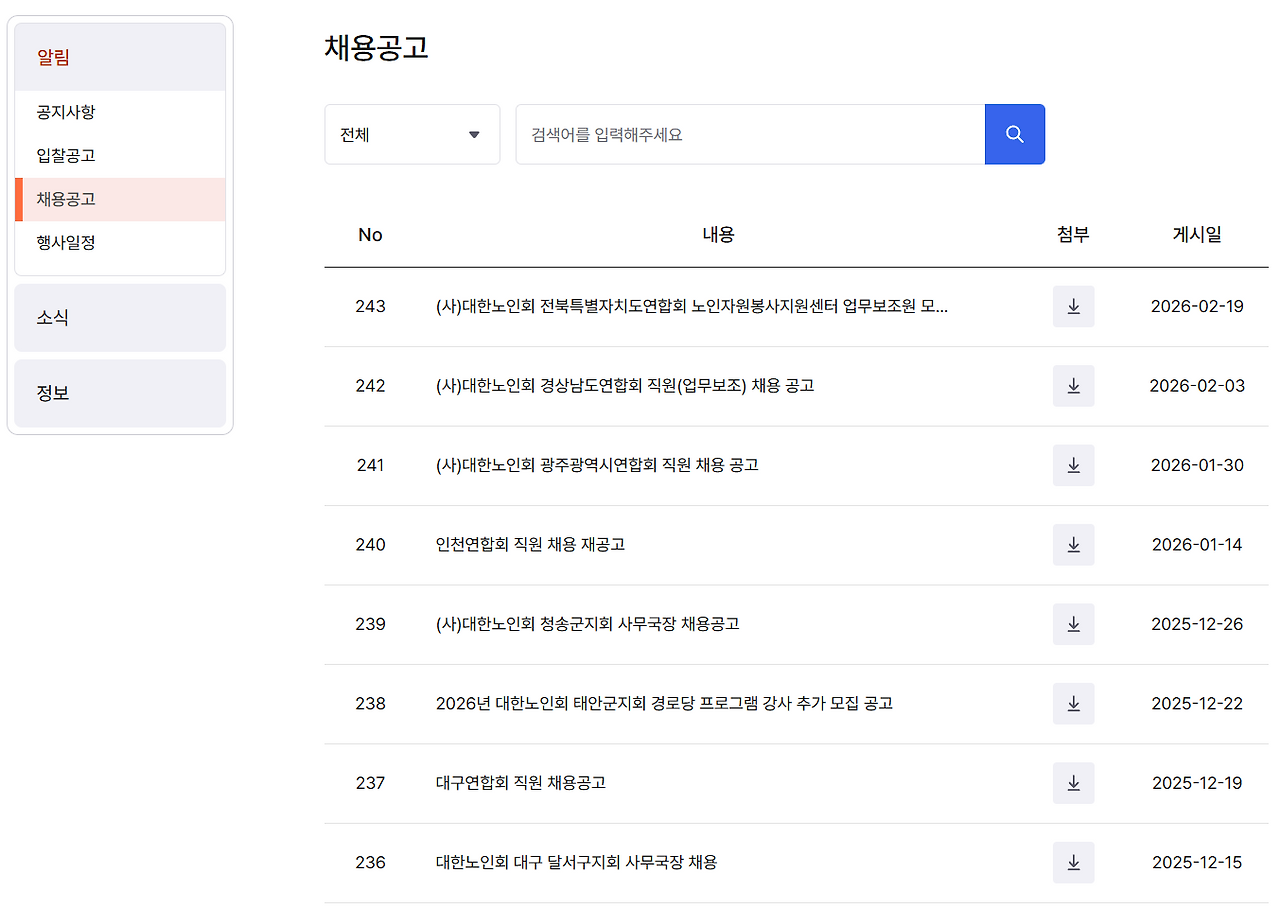
Task: Click the date 2026-02-03
Action: (x=1197, y=386)
